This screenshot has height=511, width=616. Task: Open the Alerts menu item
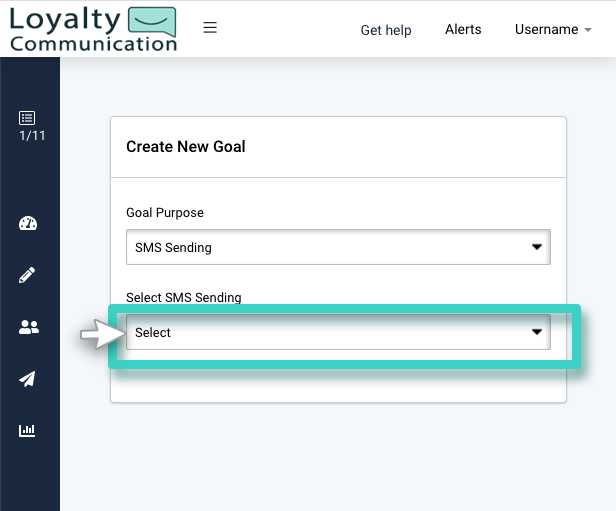tap(463, 30)
